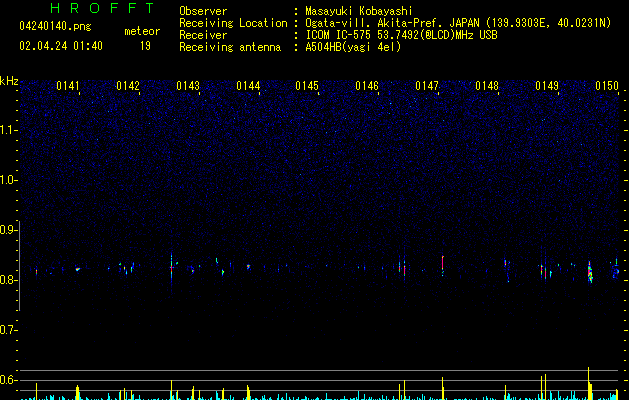
Task: Select the ICOM IC-575 53.7492 MHz USB text
Action: point(402,35)
